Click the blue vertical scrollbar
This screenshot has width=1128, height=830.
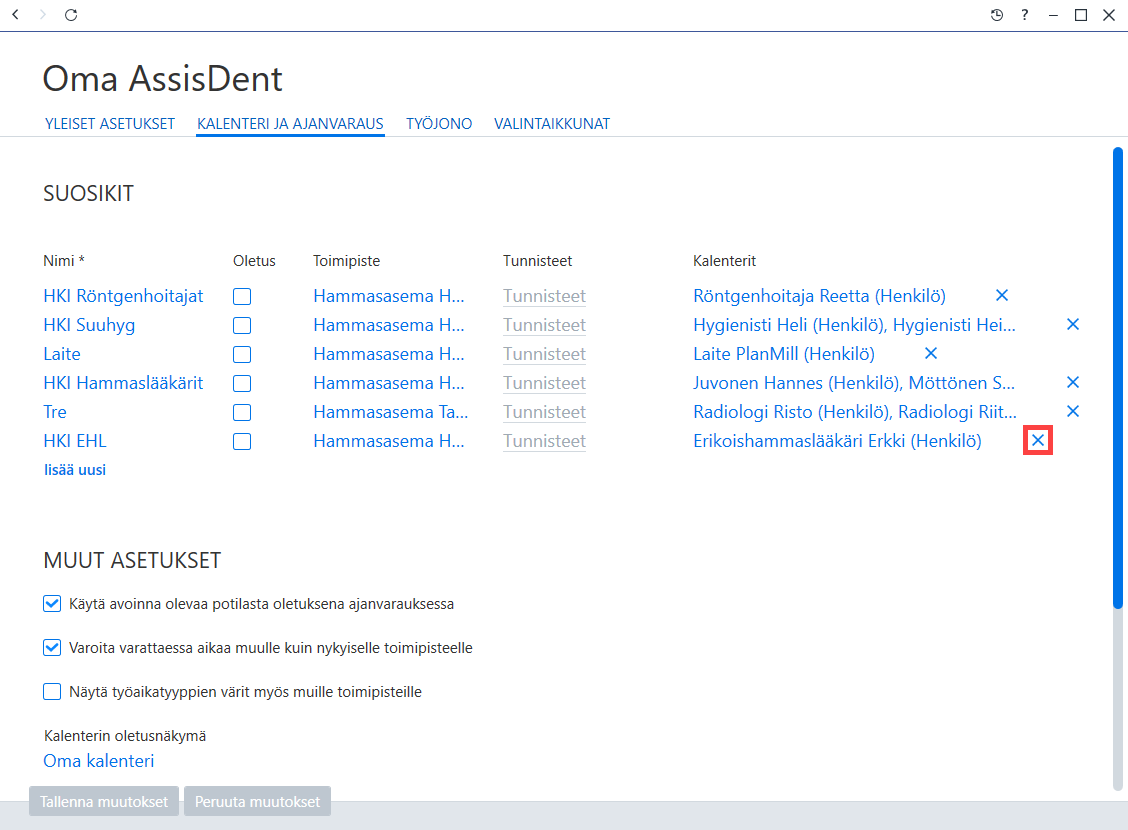(1118, 378)
